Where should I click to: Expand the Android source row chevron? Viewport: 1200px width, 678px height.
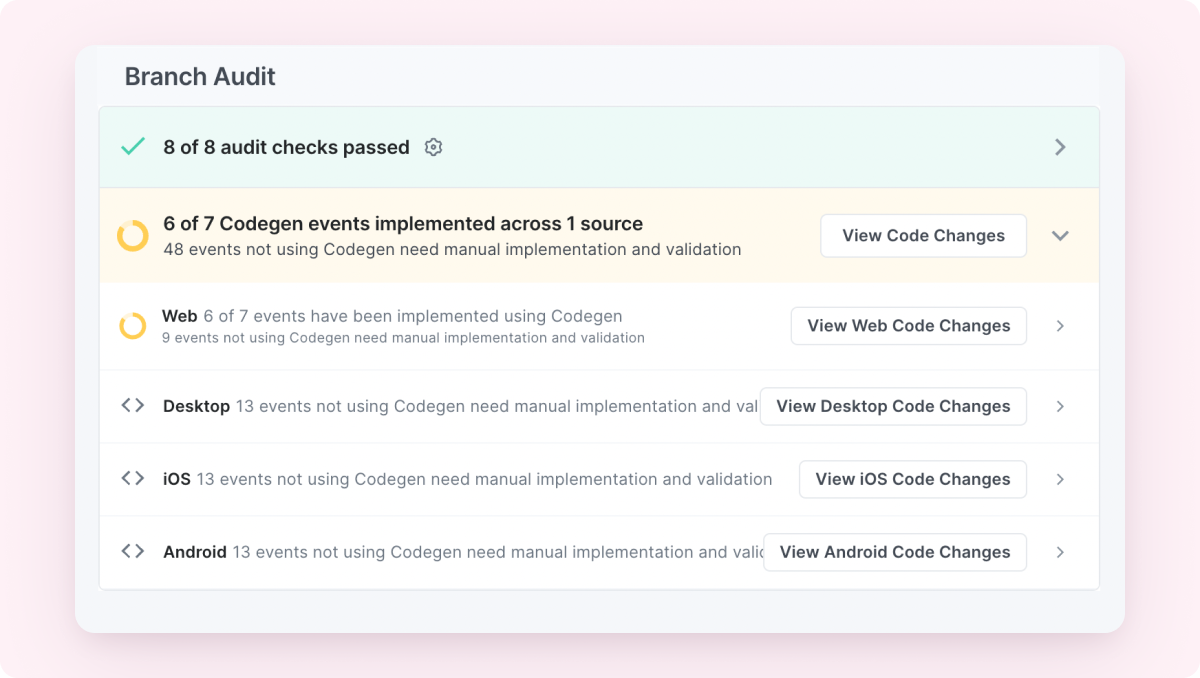point(1060,552)
